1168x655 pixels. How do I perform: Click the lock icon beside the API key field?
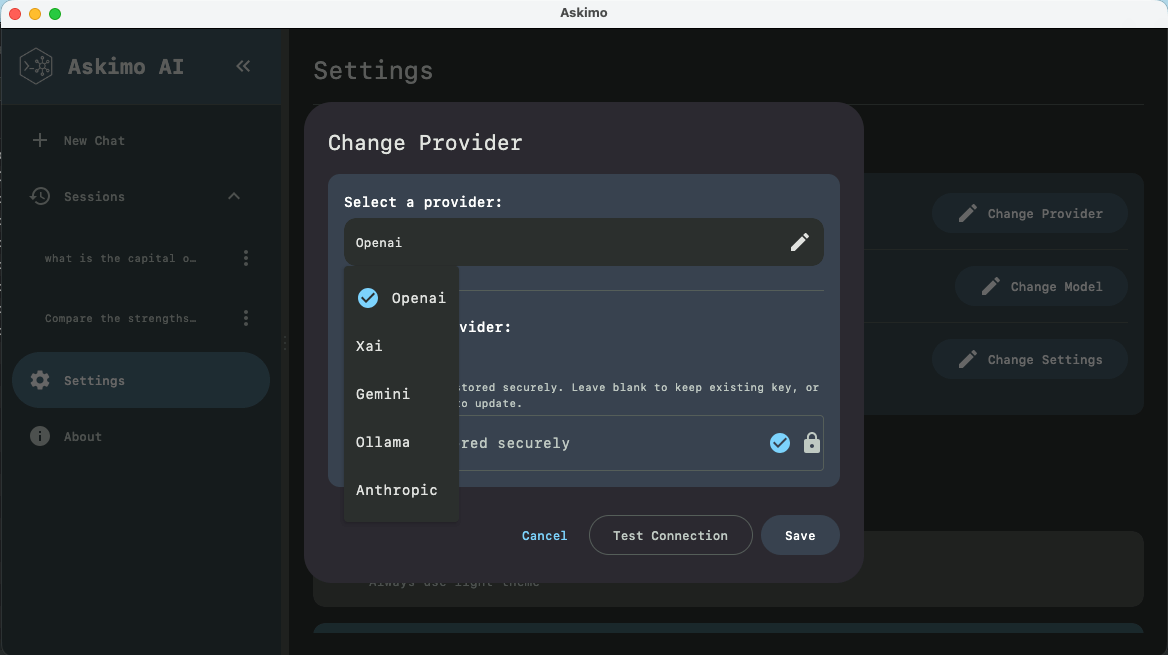(x=811, y=443)
